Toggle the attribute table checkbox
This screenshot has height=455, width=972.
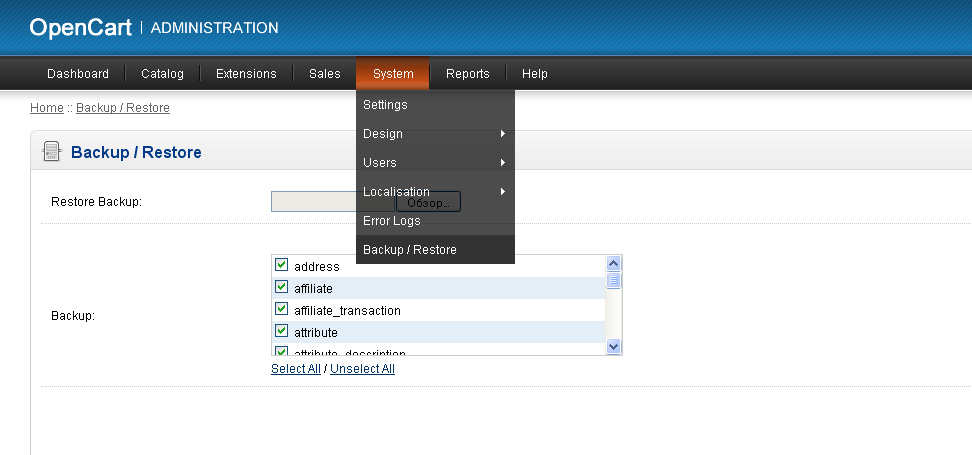tap(281, 332)
